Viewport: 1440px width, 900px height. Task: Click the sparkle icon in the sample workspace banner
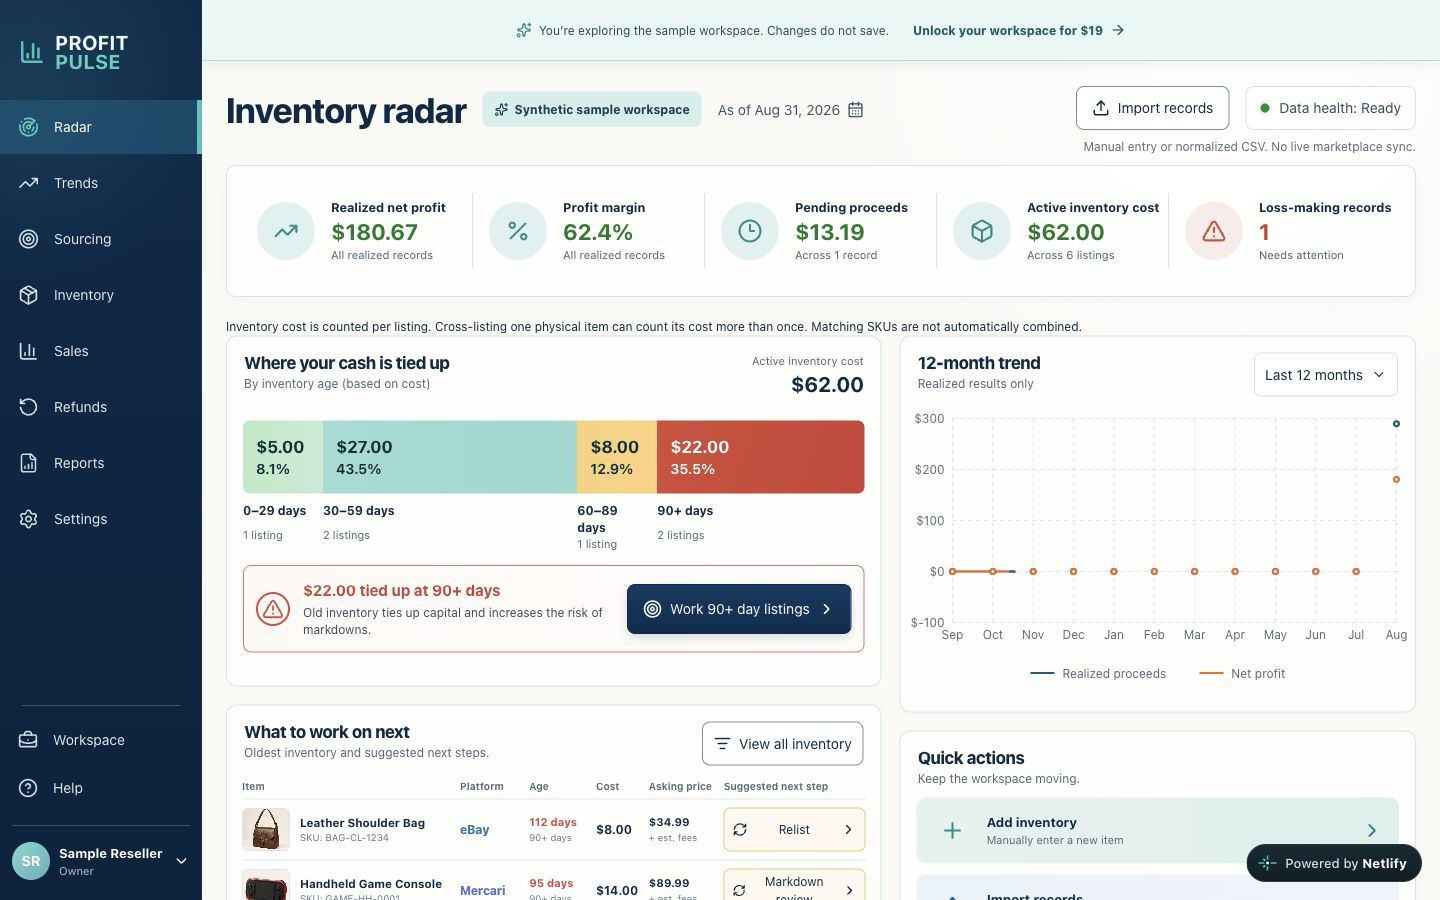523,30
